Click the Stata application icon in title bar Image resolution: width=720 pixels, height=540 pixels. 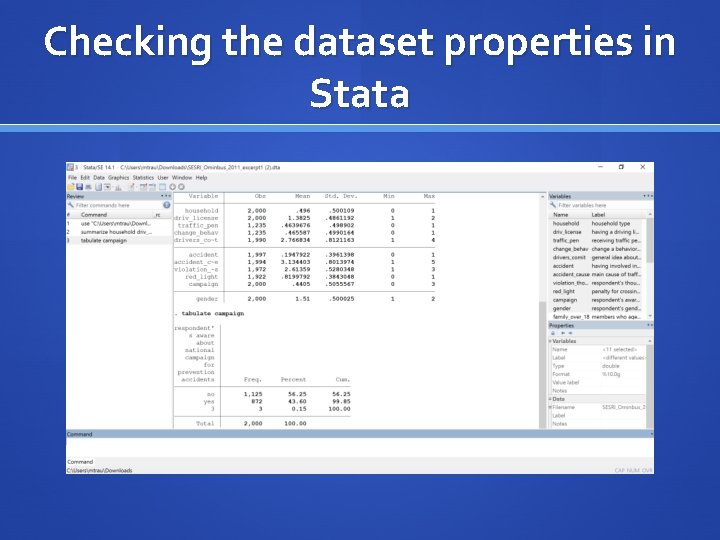(x=70, y=167)
